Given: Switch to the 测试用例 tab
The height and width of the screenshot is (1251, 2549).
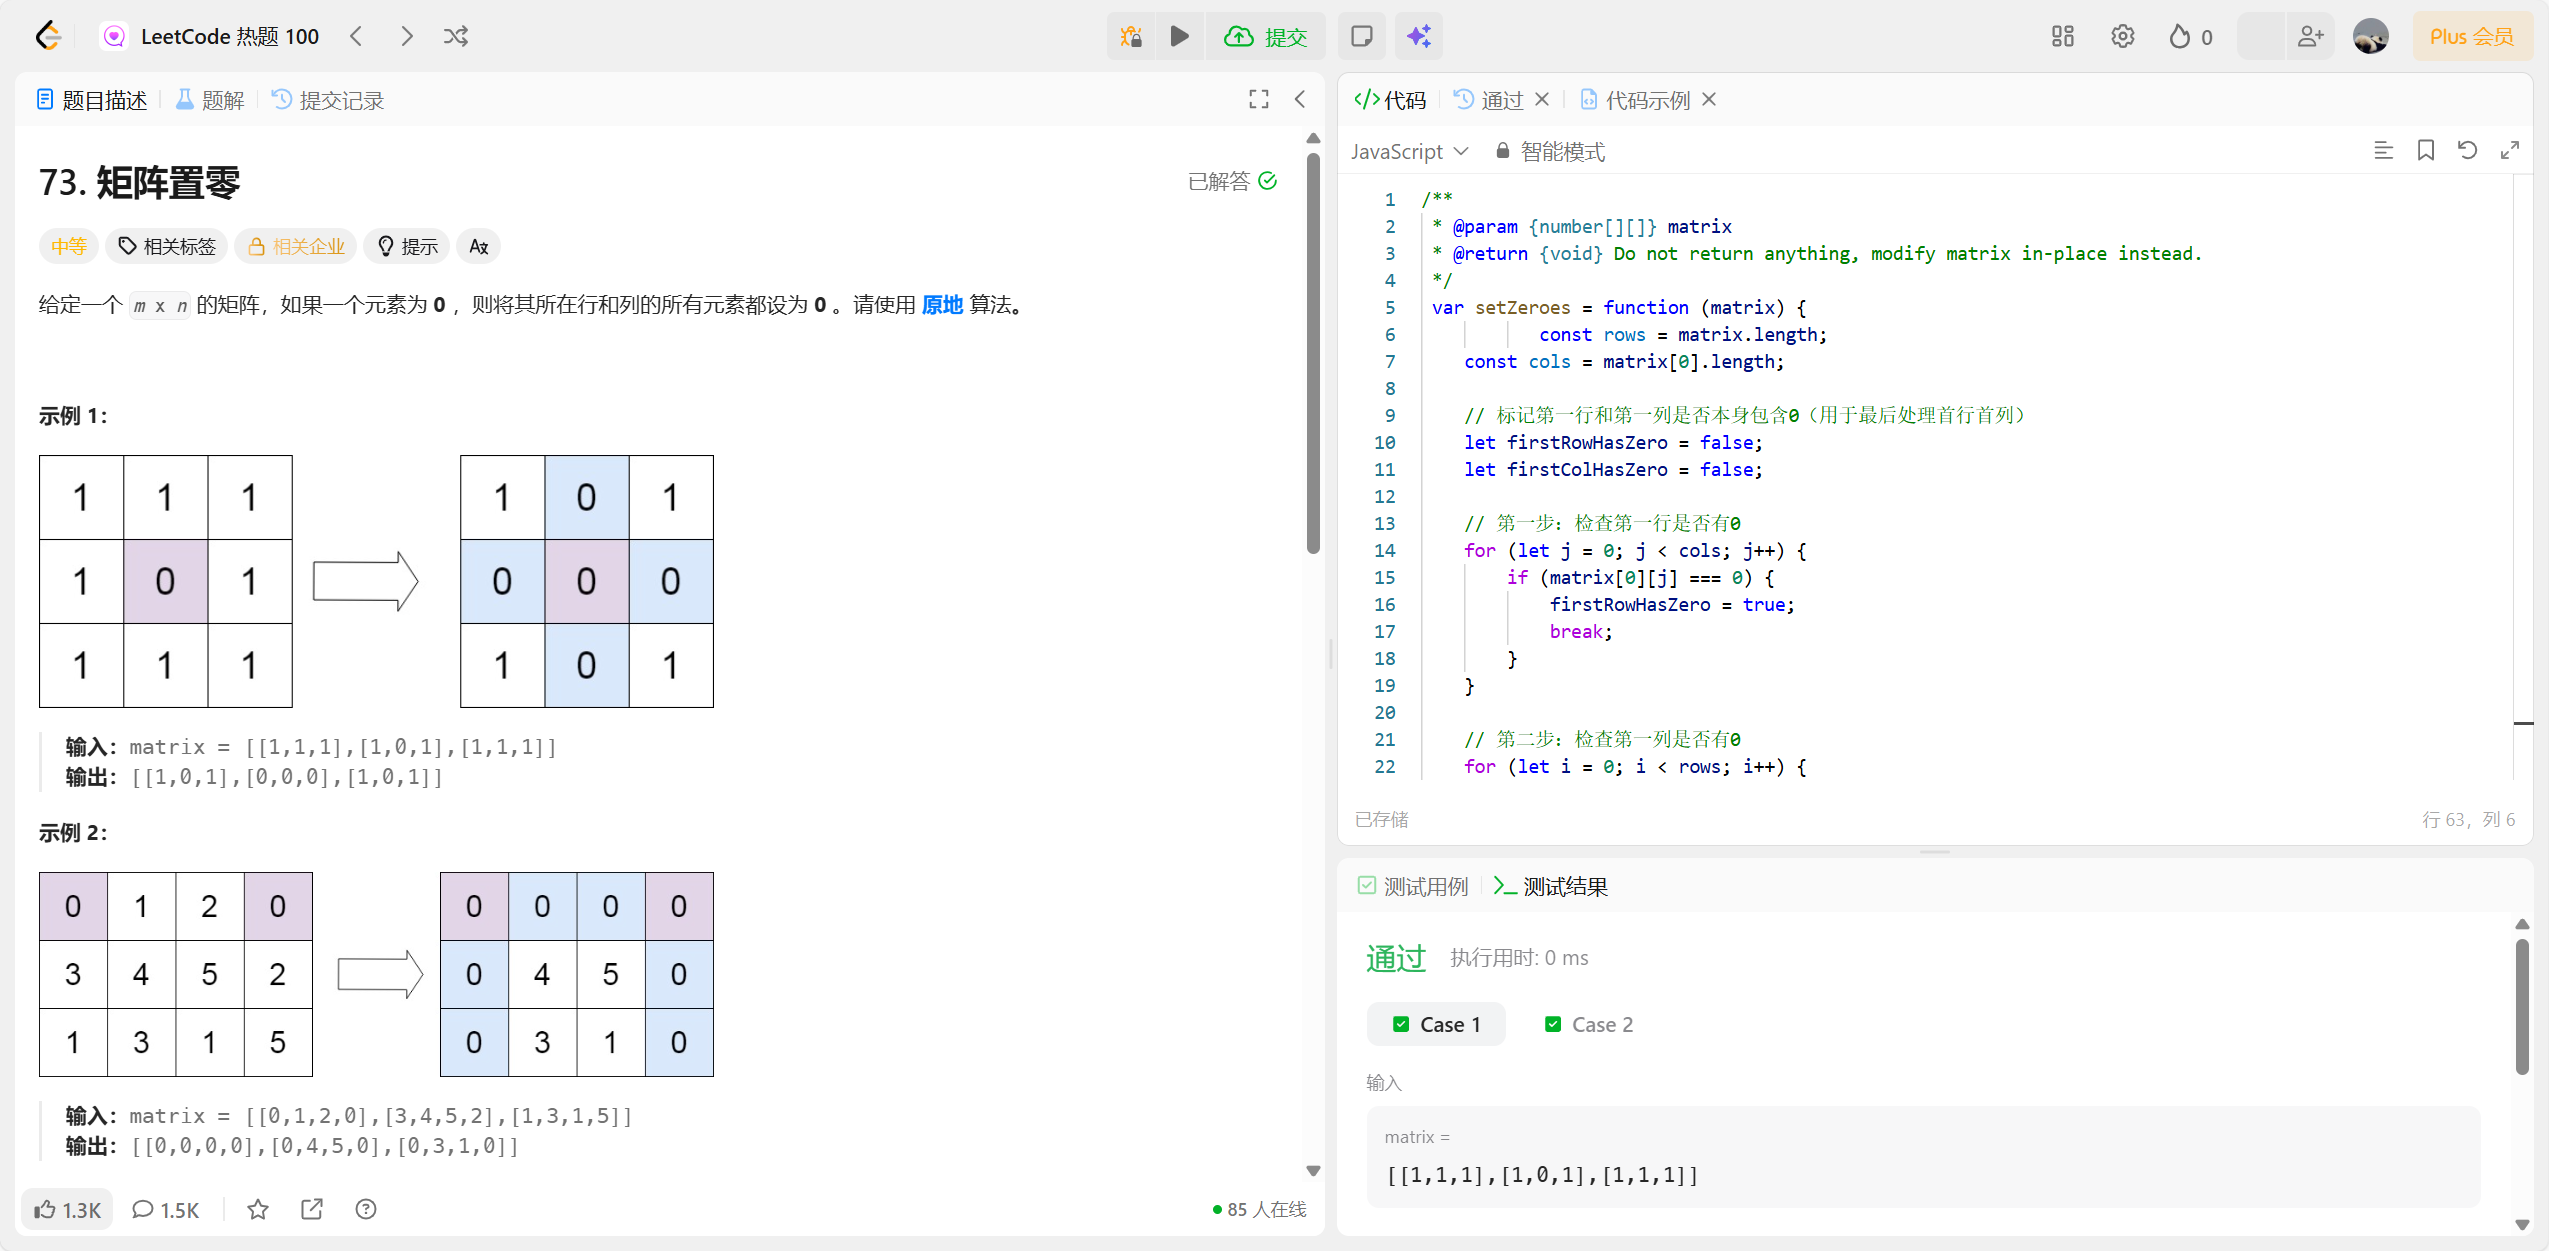Looking at the screenshot, I should (x=1413, y=886).
